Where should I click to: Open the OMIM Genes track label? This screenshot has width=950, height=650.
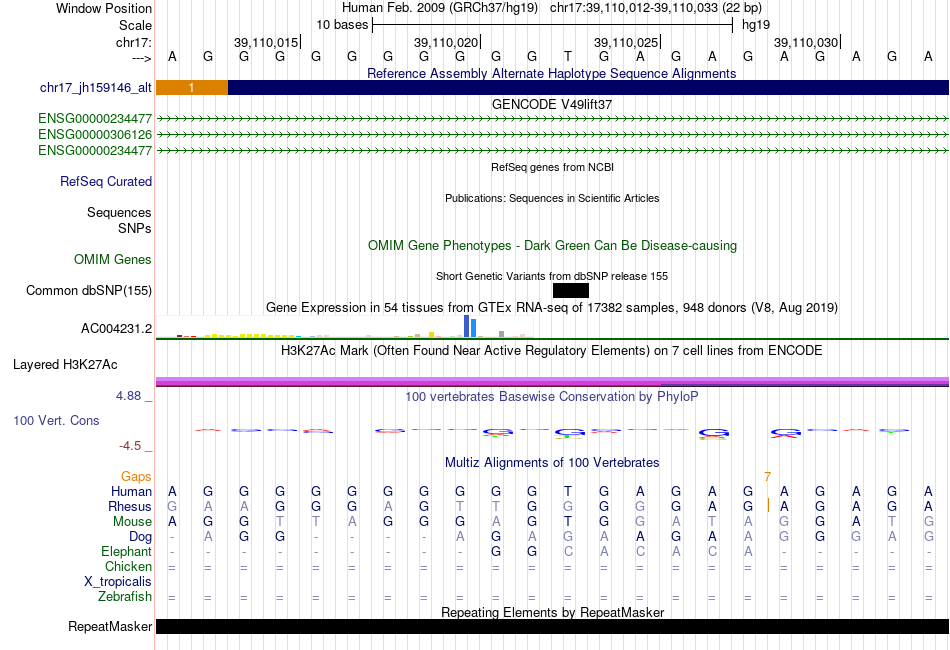[113, 260]
